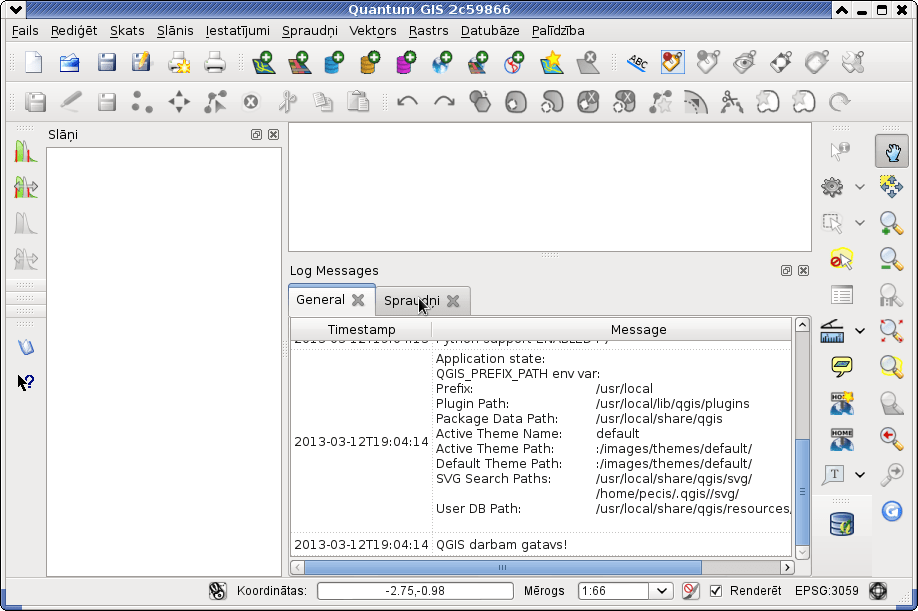
Task: Click the What's This help cursor icon
Action: tap(26, 383)
